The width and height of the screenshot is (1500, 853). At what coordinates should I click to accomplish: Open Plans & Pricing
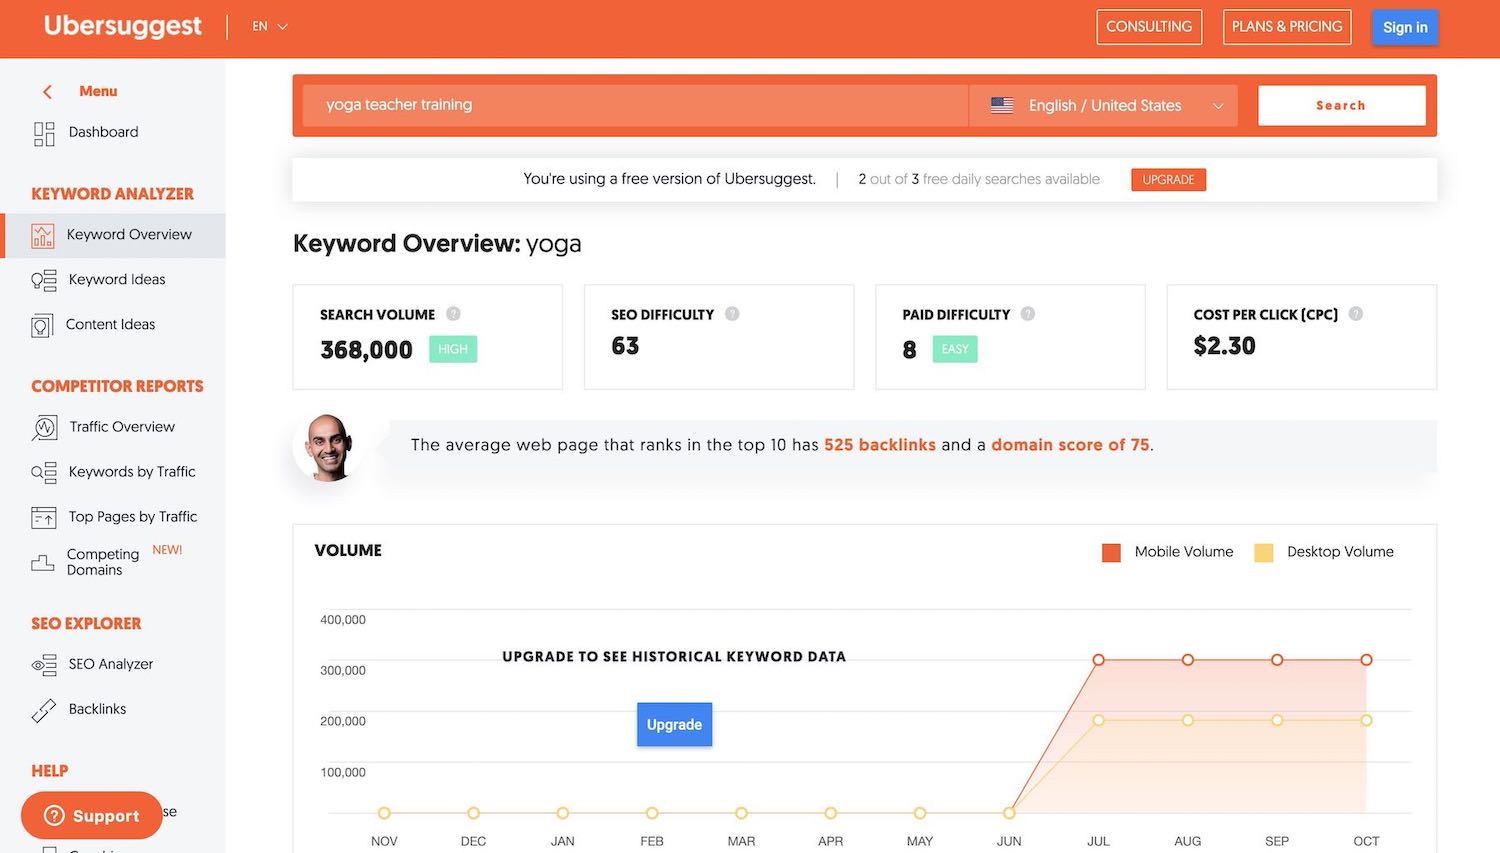coord(1287,27)
